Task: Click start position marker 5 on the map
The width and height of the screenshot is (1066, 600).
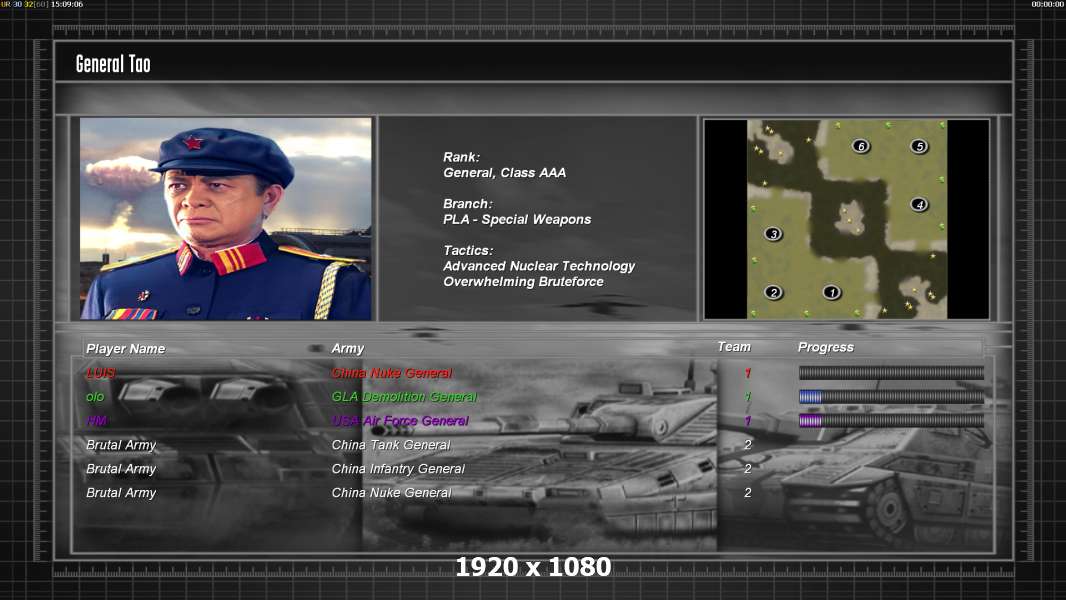Action: point(919,146)
